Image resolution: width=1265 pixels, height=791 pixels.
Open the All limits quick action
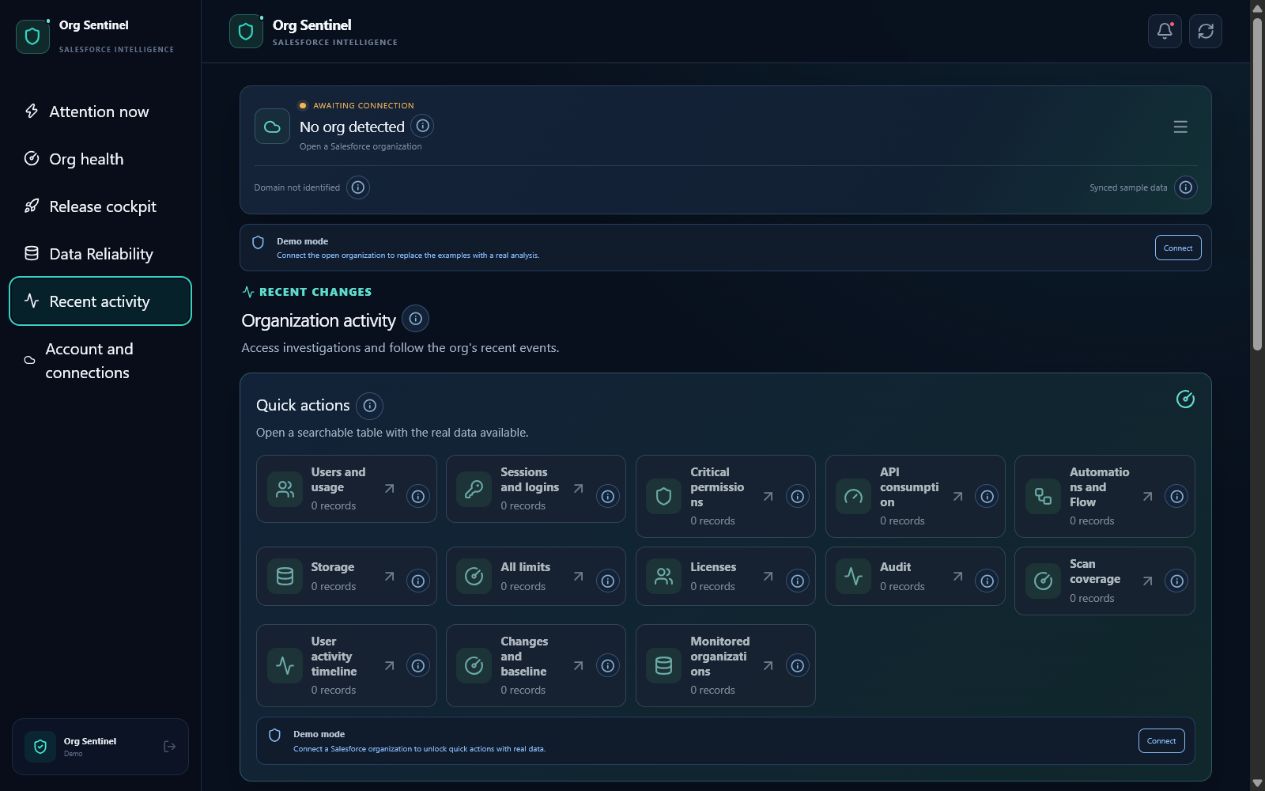pyautogui.click(x=535, y=576)
